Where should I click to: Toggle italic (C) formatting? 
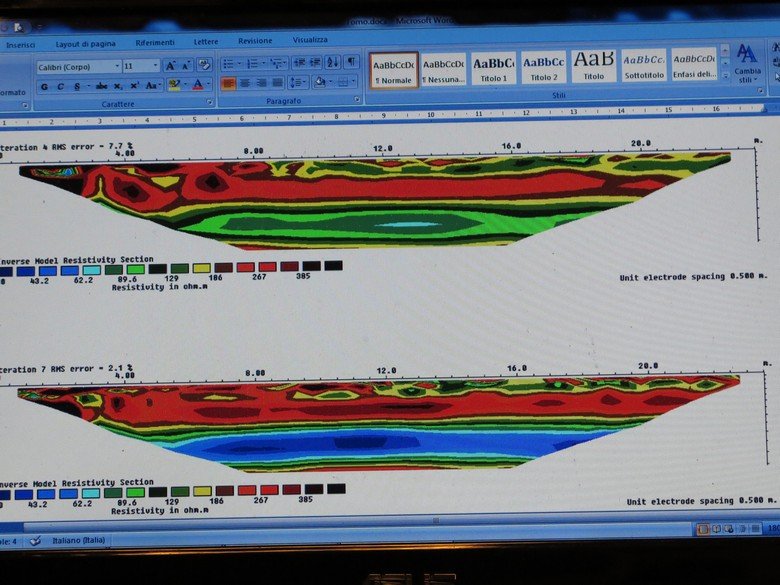click(60, 86)
